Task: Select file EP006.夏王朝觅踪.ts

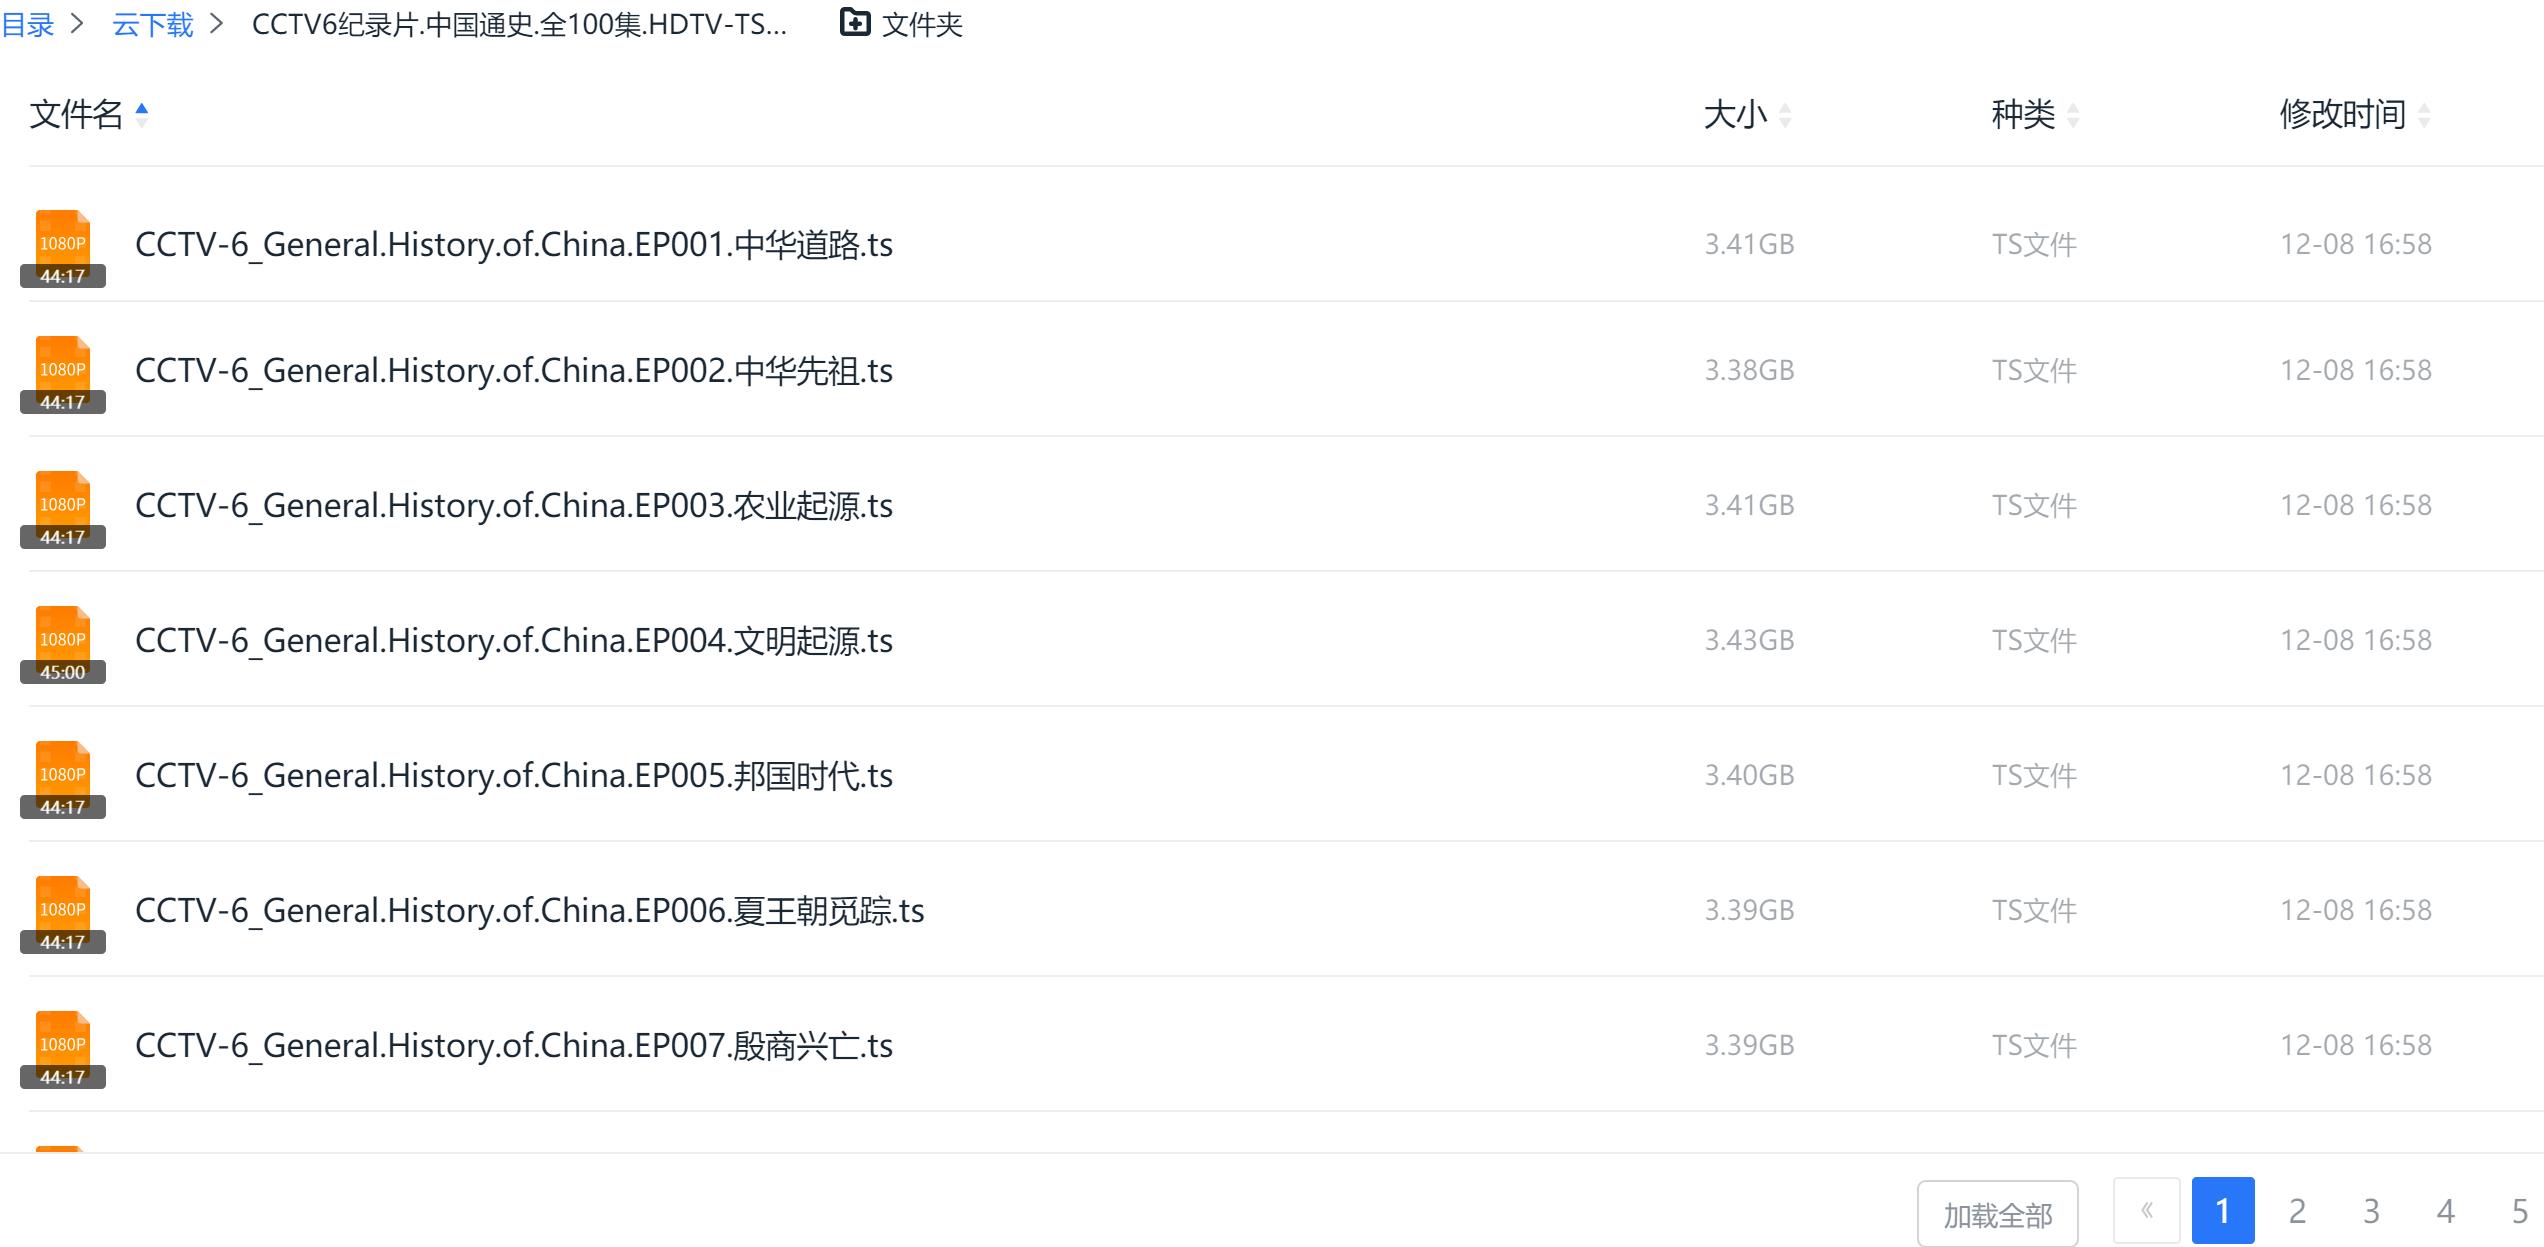Action: coord(530,911)
